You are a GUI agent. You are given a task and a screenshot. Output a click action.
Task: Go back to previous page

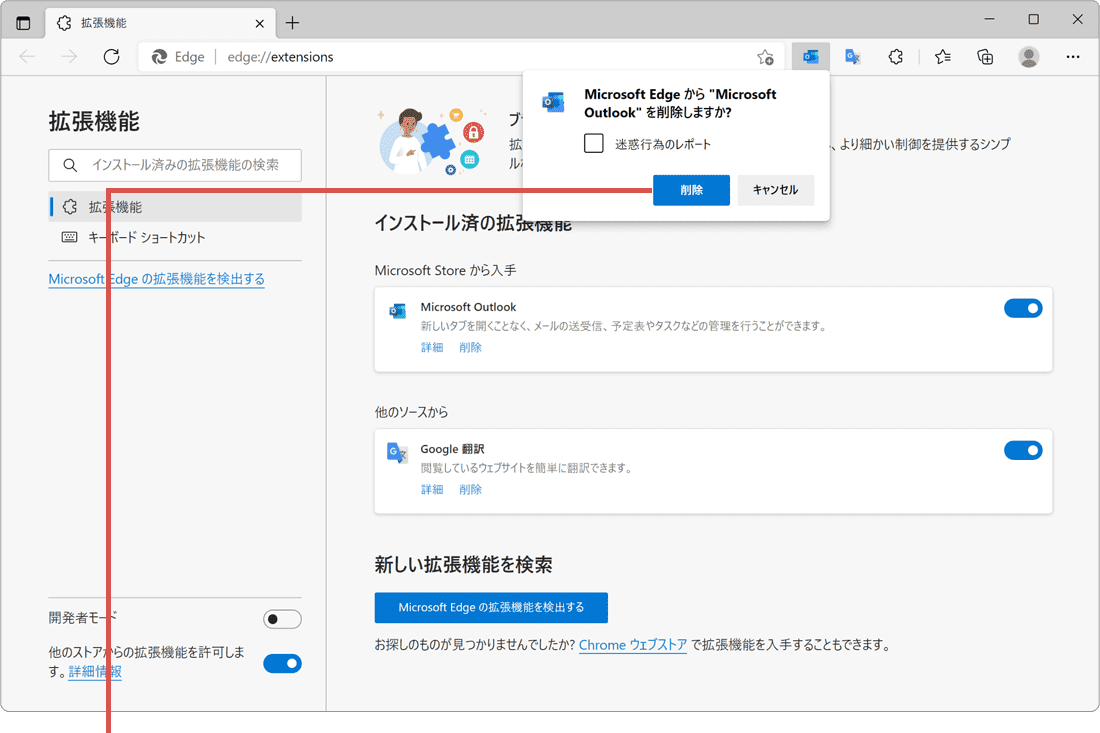pyautogui.click(x=27, y=57)
